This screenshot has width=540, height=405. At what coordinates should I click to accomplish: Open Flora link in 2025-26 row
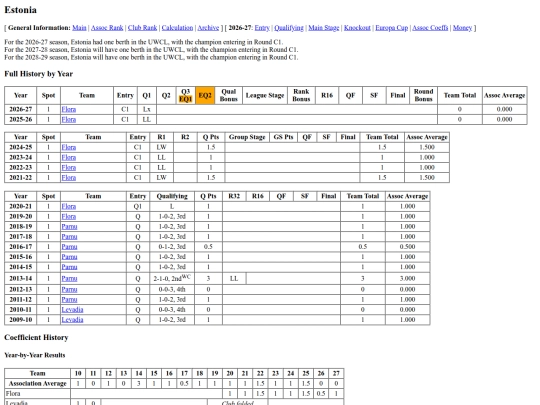tap(69, 120)
